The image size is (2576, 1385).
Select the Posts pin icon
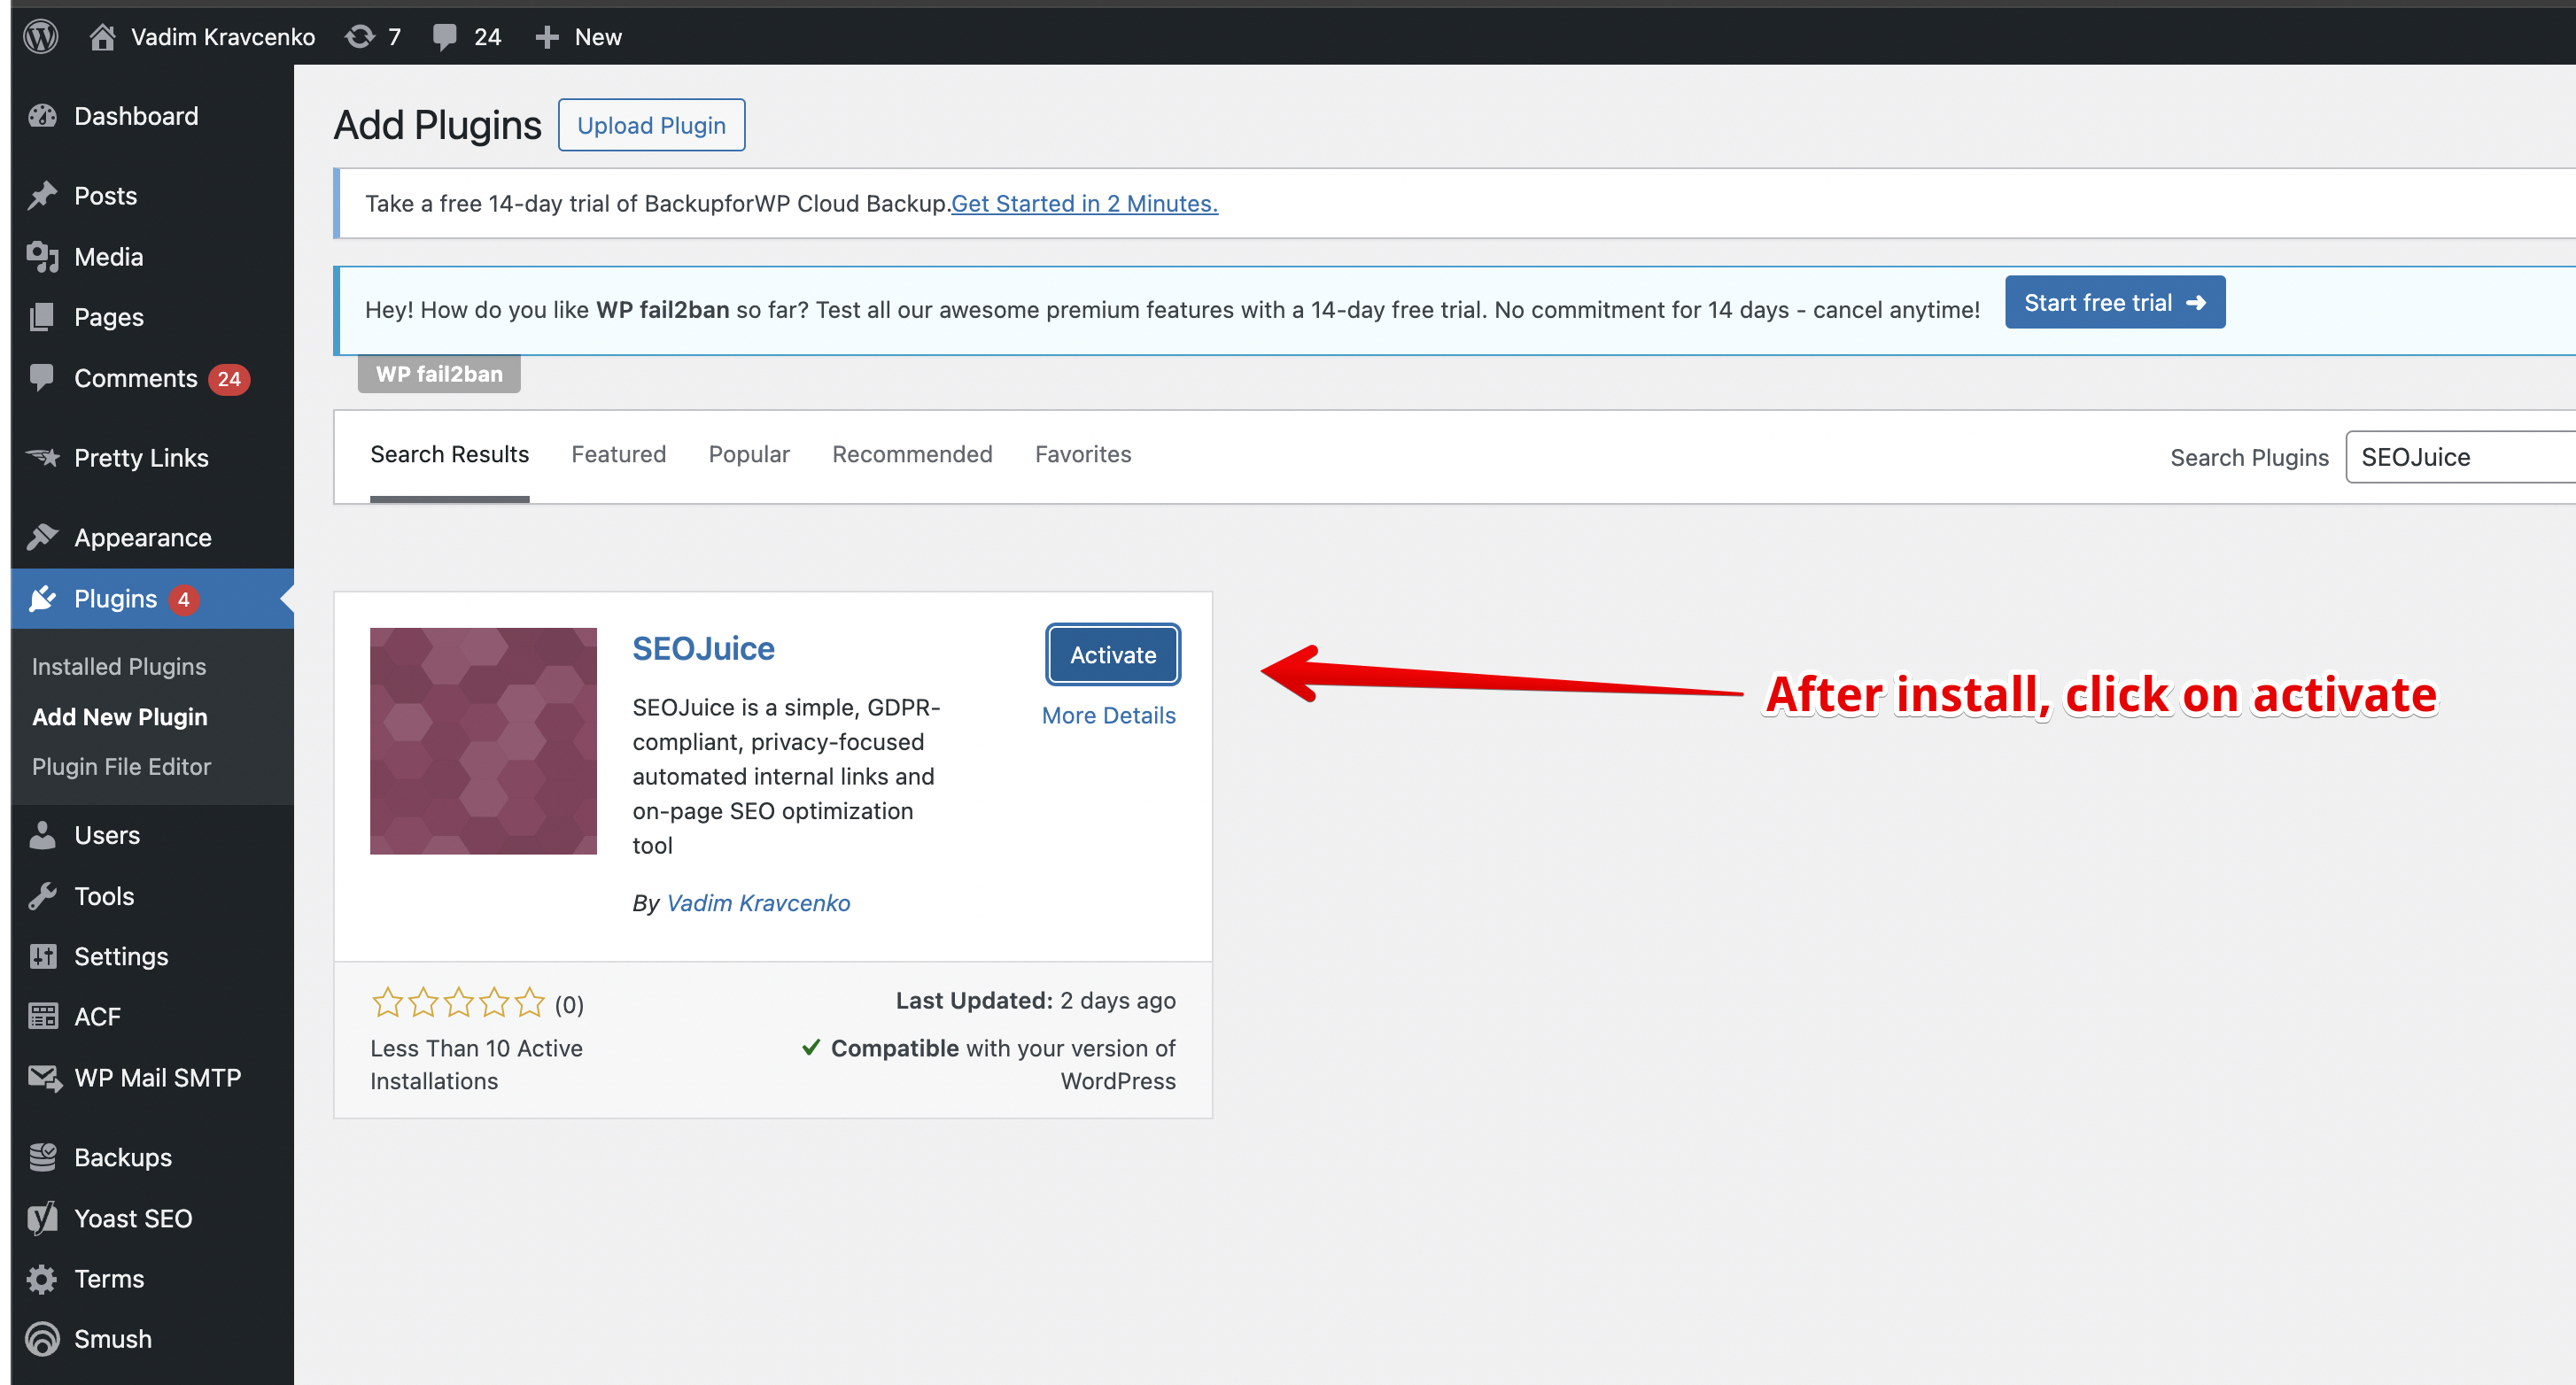tap(43, 195)
